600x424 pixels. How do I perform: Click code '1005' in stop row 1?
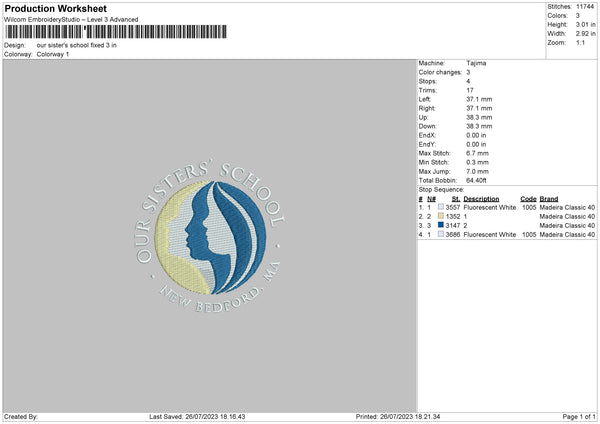point(529,207)
